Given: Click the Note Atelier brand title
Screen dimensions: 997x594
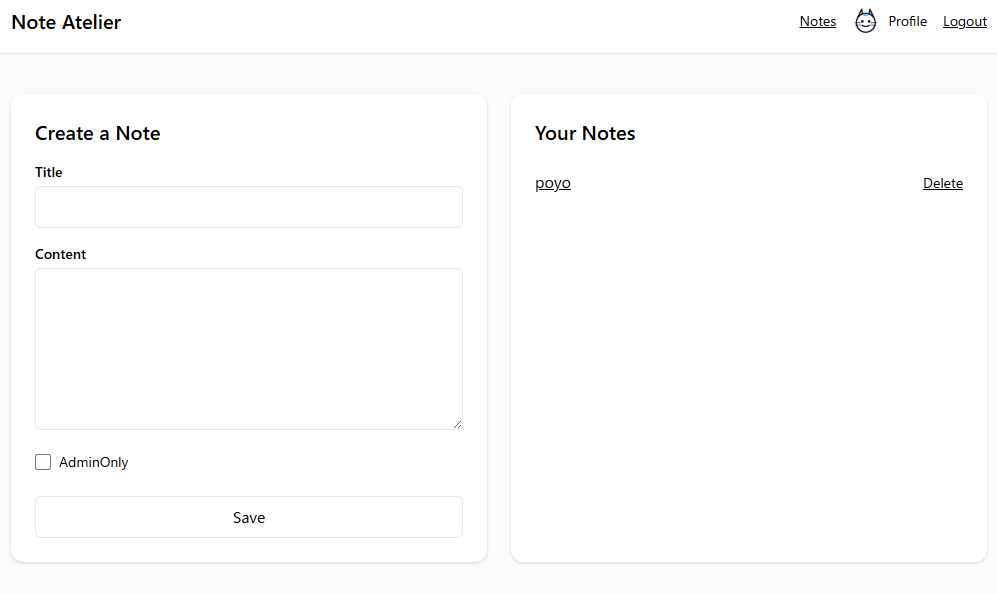Looking at the screenshot, I should tap(66, 22).
